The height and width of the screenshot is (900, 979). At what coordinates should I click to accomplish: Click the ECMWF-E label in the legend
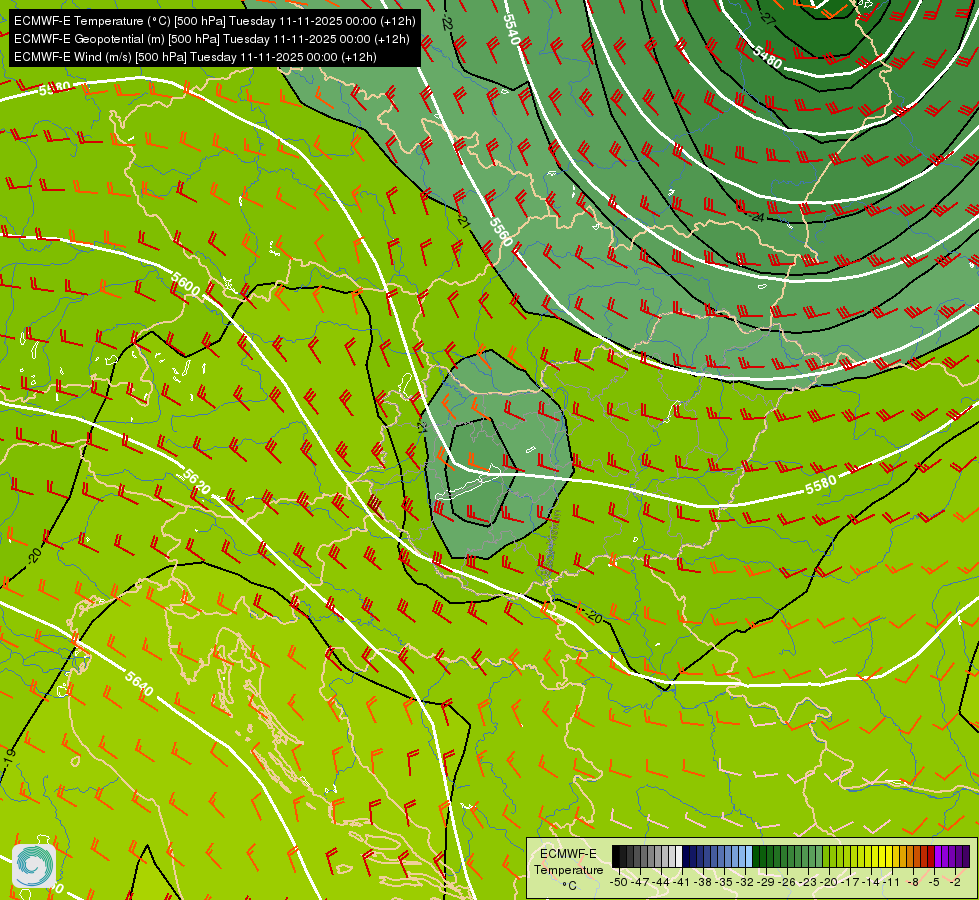(568, 854)
